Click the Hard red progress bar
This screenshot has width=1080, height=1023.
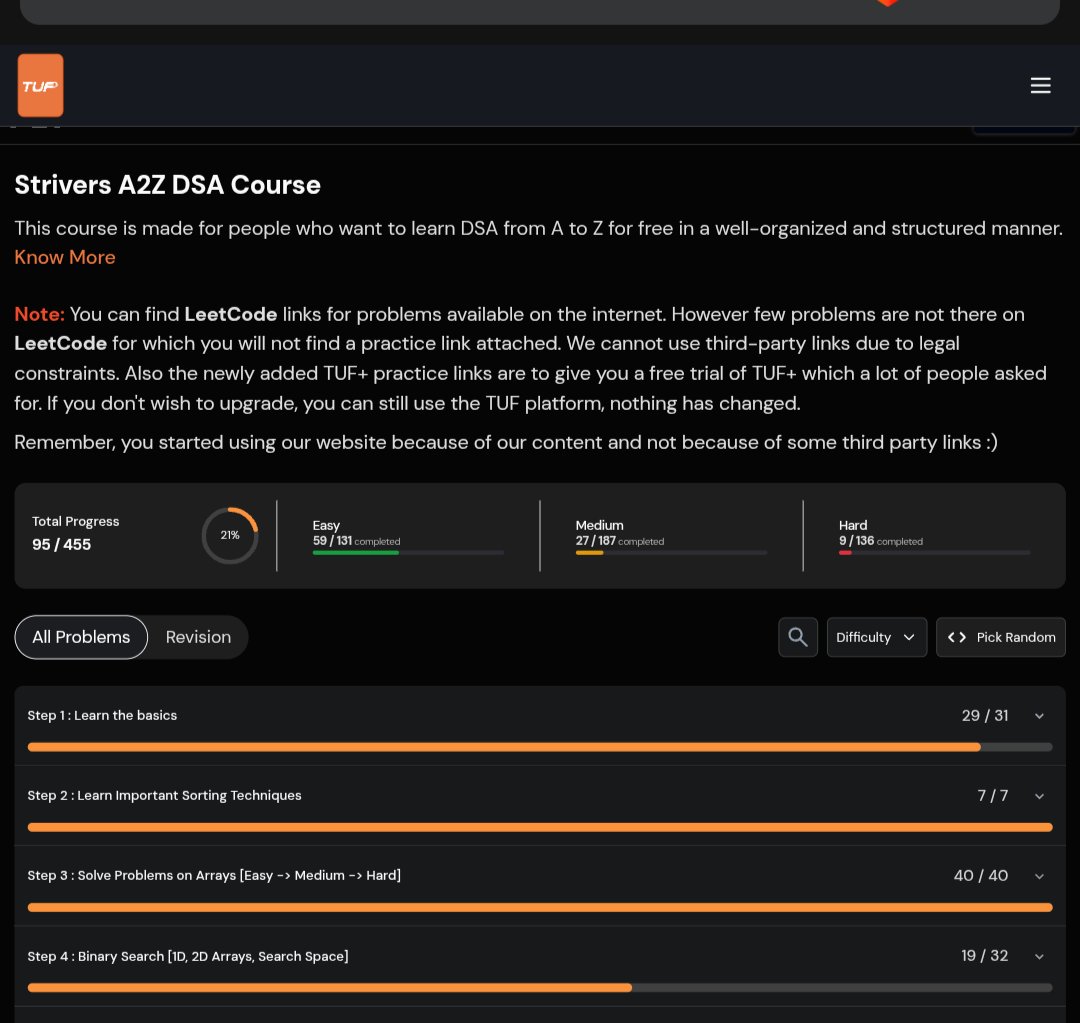934,552
